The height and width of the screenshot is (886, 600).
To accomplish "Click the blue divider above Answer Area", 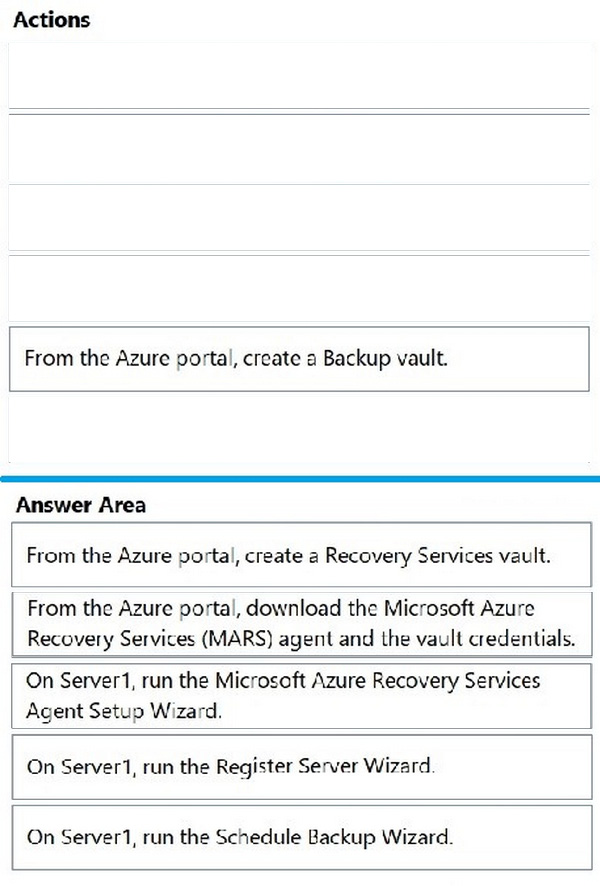I will [300, 479].
